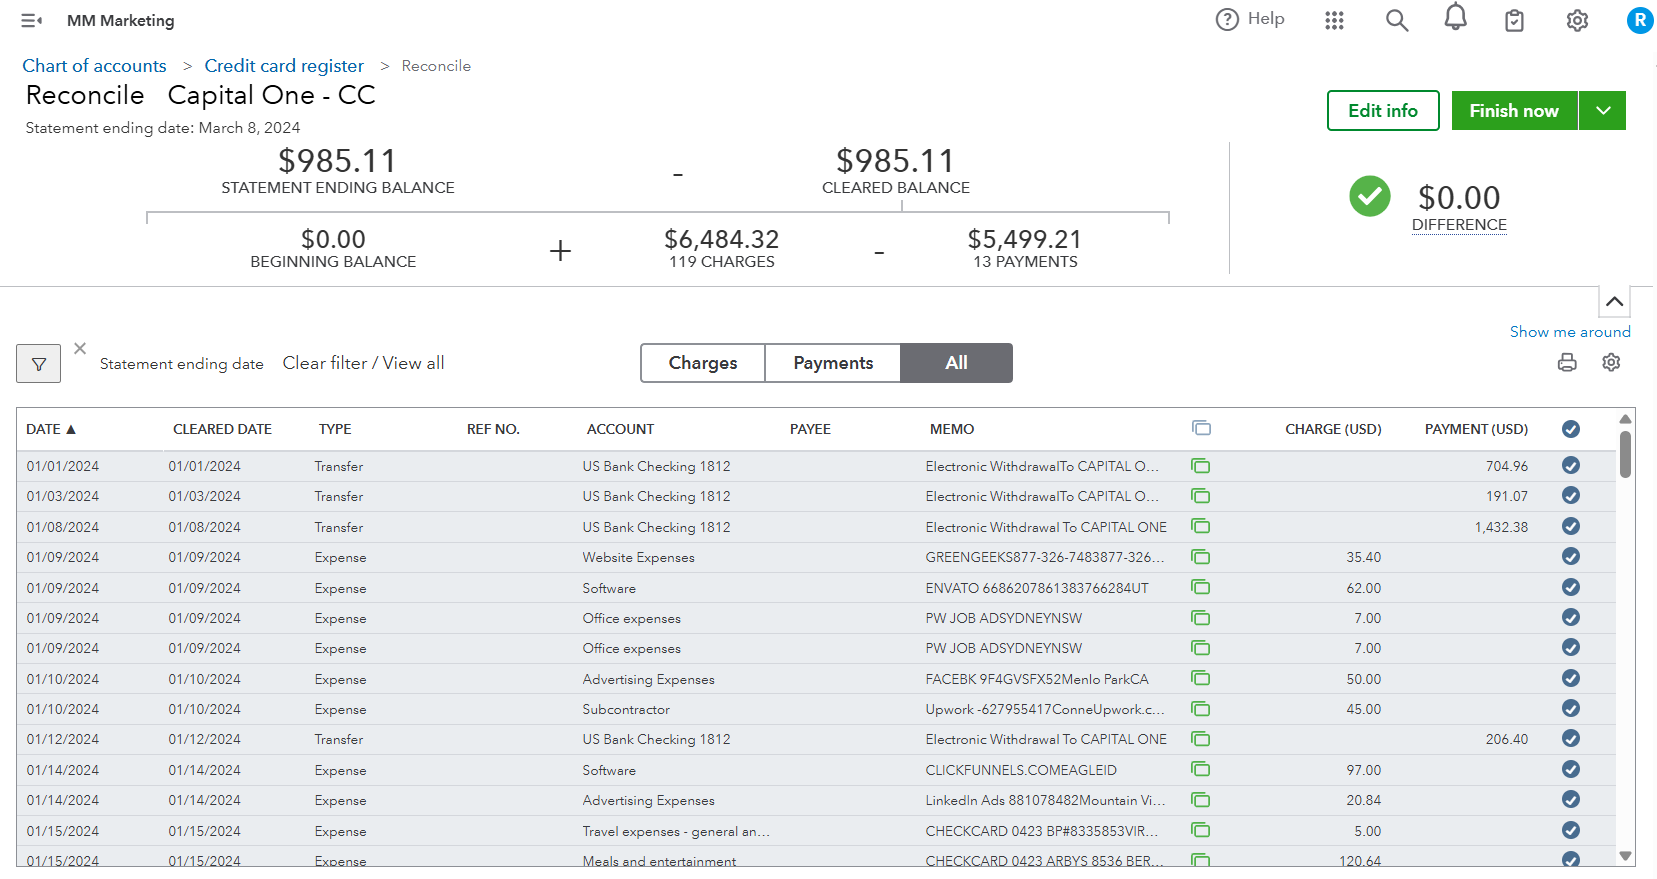1657x879 pixels.
Task: Sort by the MEMO column header
Action: click(x=952, y=429)
